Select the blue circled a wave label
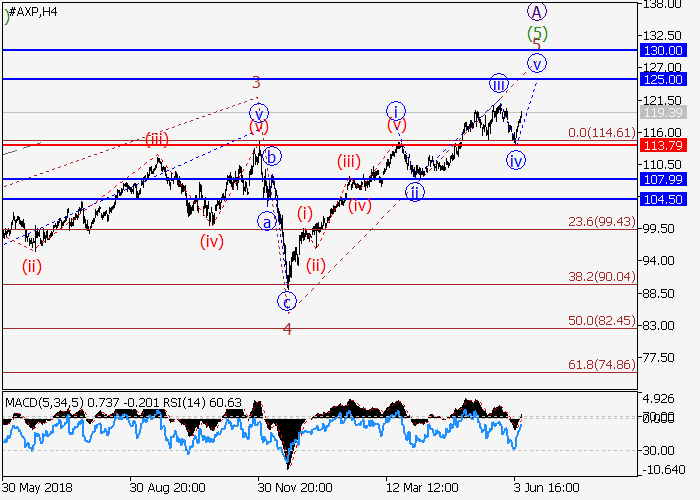The width and height of the screenshot is (700, 500). (x=266, y=221)
